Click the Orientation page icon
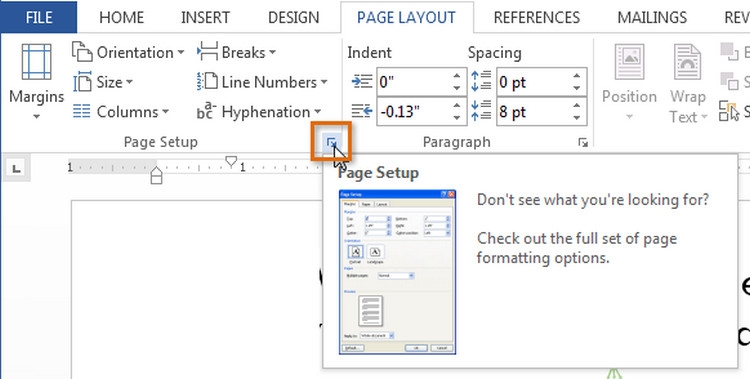The image size is (750, 379). pyautogui.click(x=82, y=52)
